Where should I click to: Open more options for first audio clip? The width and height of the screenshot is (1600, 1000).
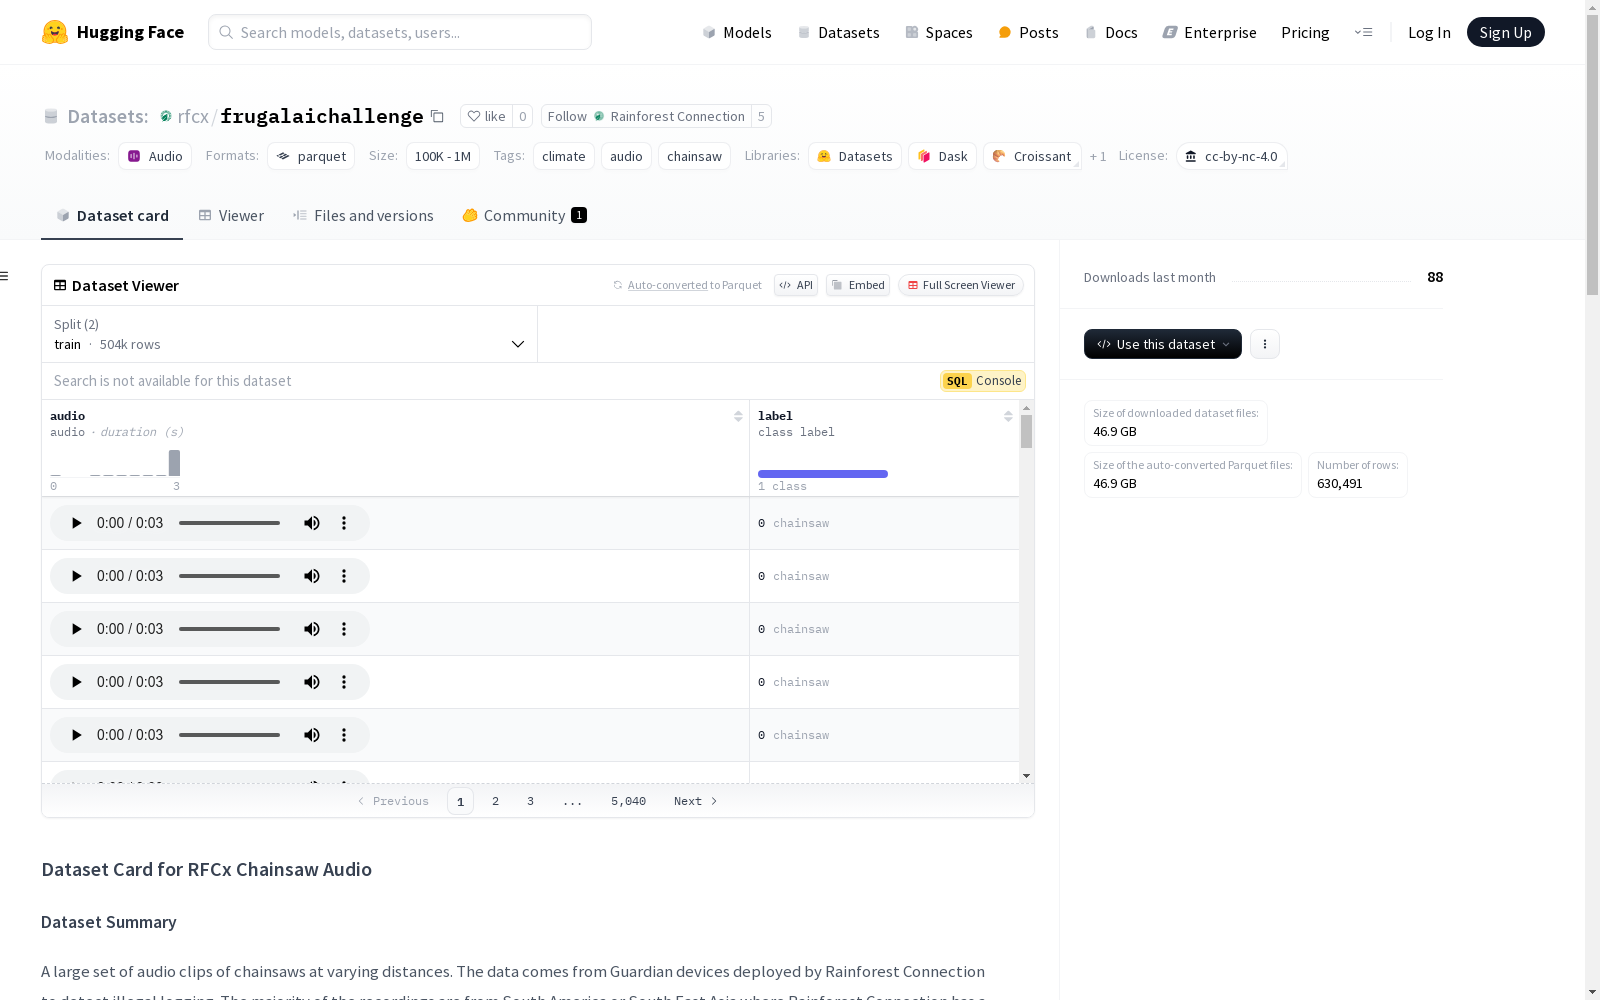[344, 523]
